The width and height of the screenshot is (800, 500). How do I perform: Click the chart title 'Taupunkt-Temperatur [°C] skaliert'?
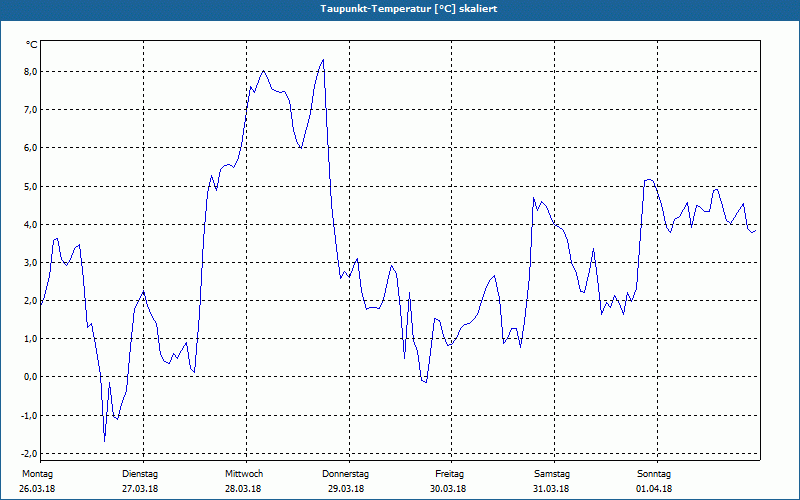coord(409,9)
